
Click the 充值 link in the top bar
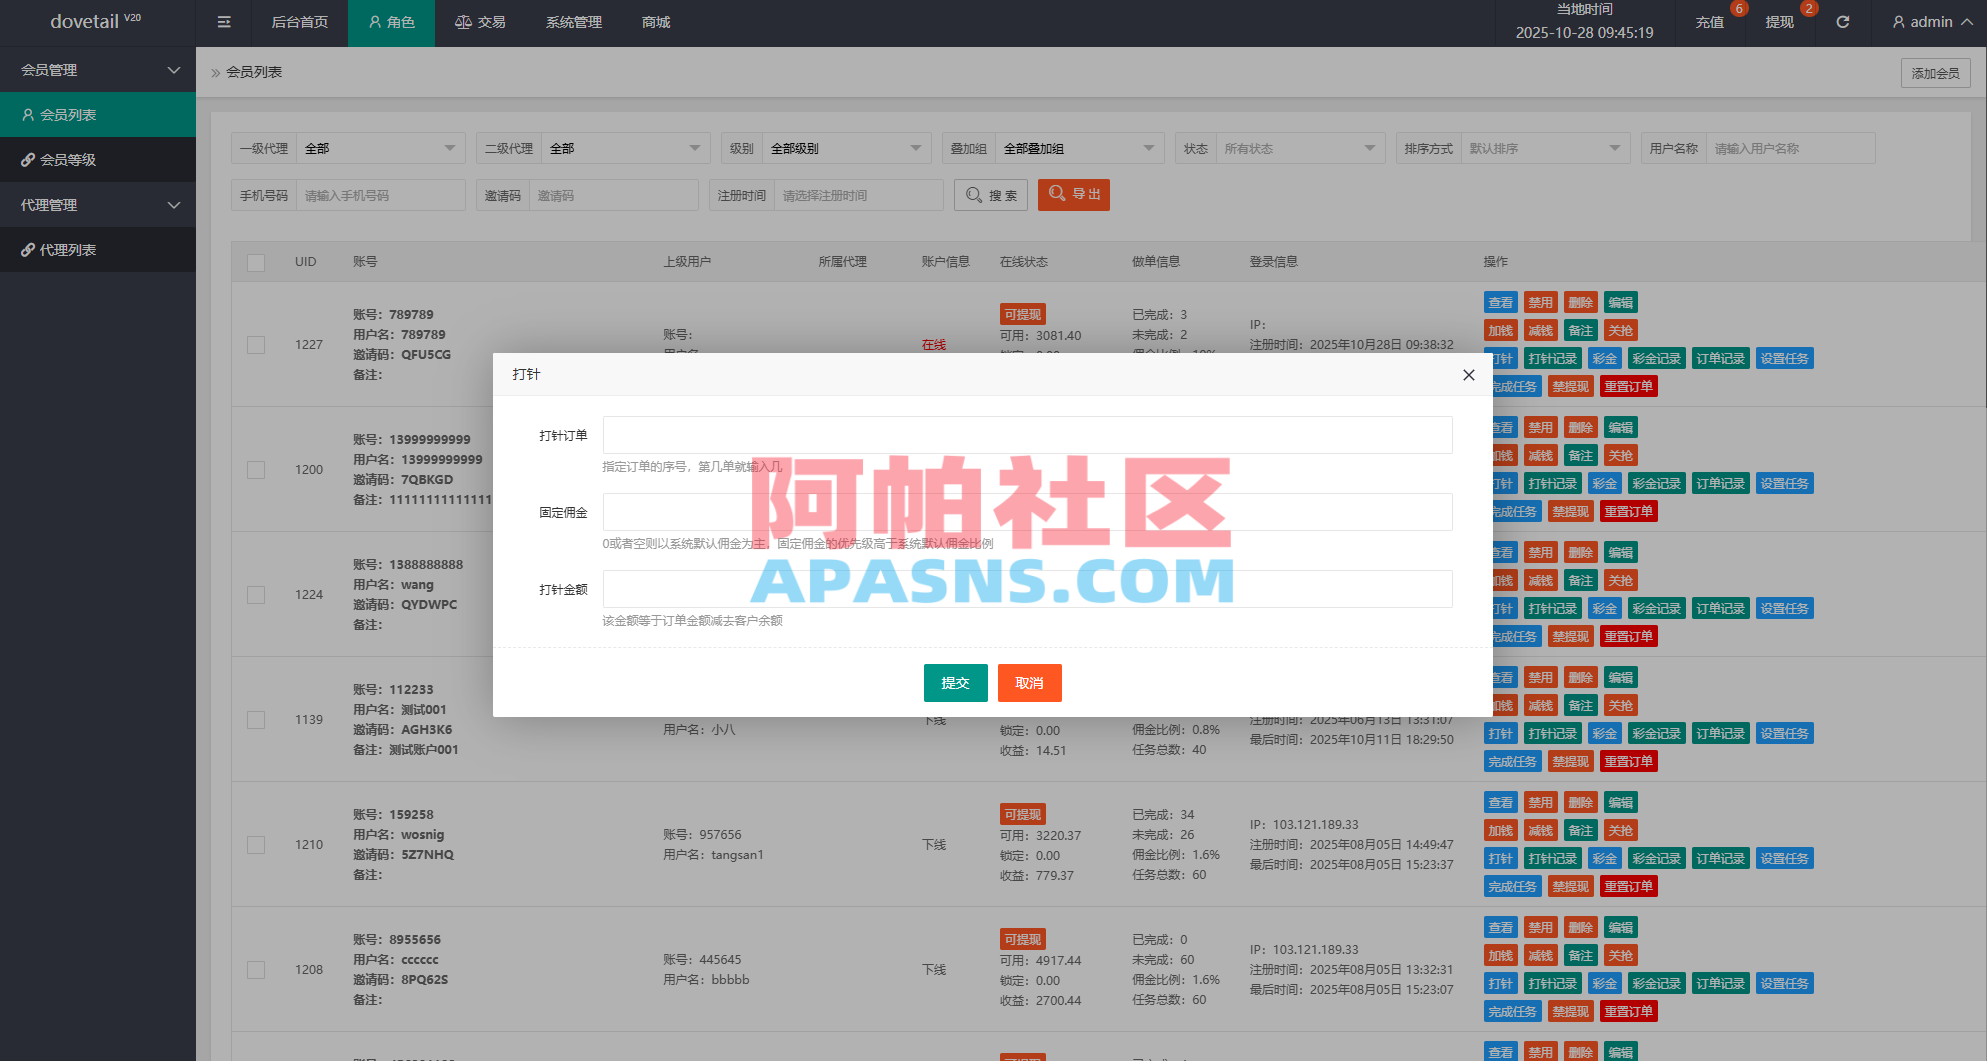(x=1710, y=22)
